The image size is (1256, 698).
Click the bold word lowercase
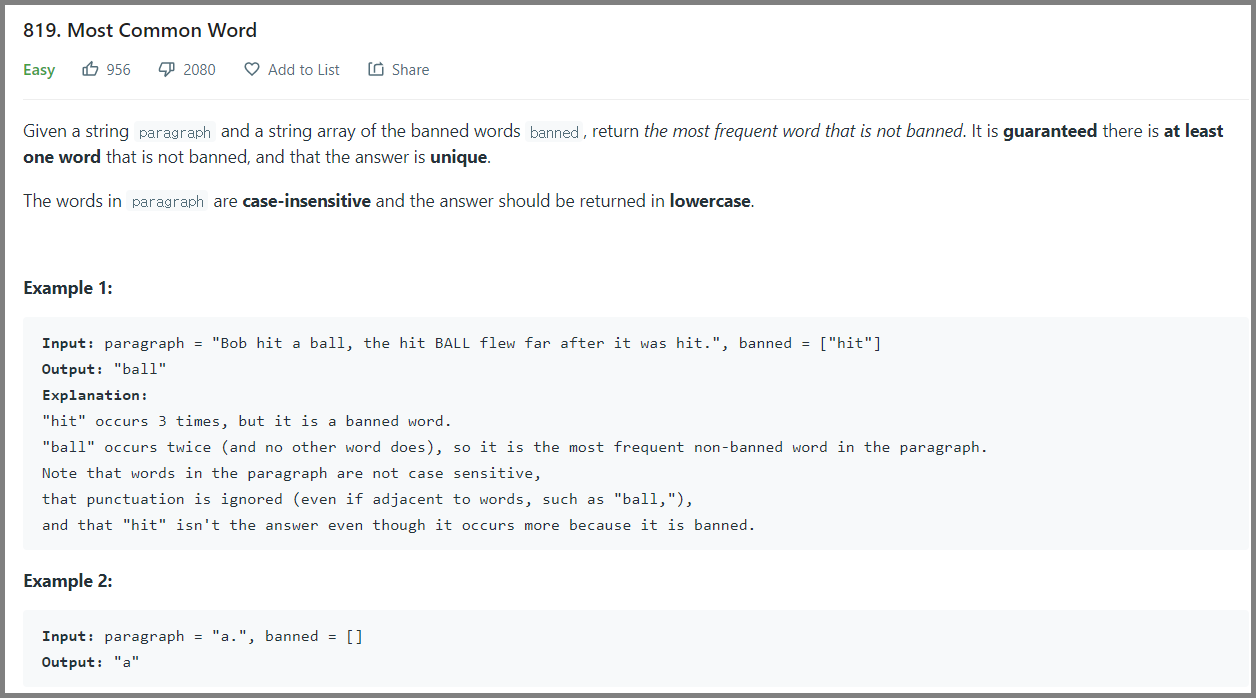click(710, 201)
